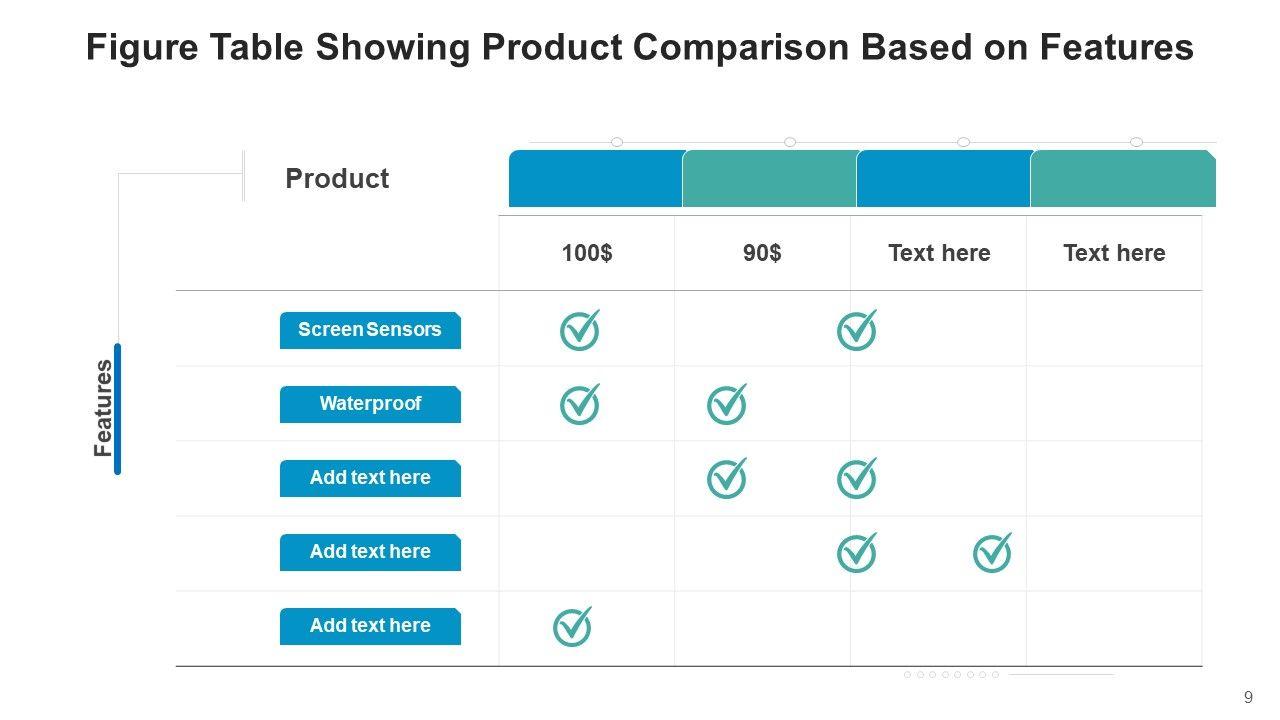The image size is (1280, 720).
Task: Select the leftmost blue product header tab
Action: (x=595, y=179)
